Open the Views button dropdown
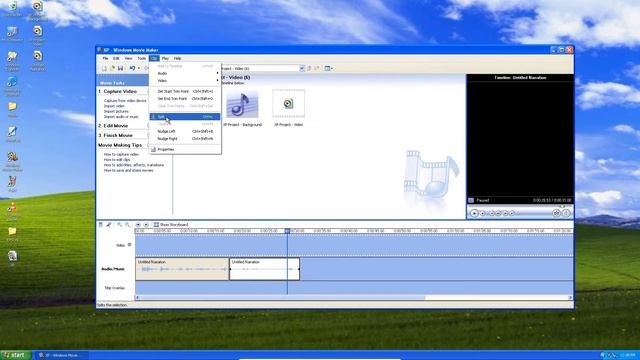The image size is (640, 360). point(329,69)
